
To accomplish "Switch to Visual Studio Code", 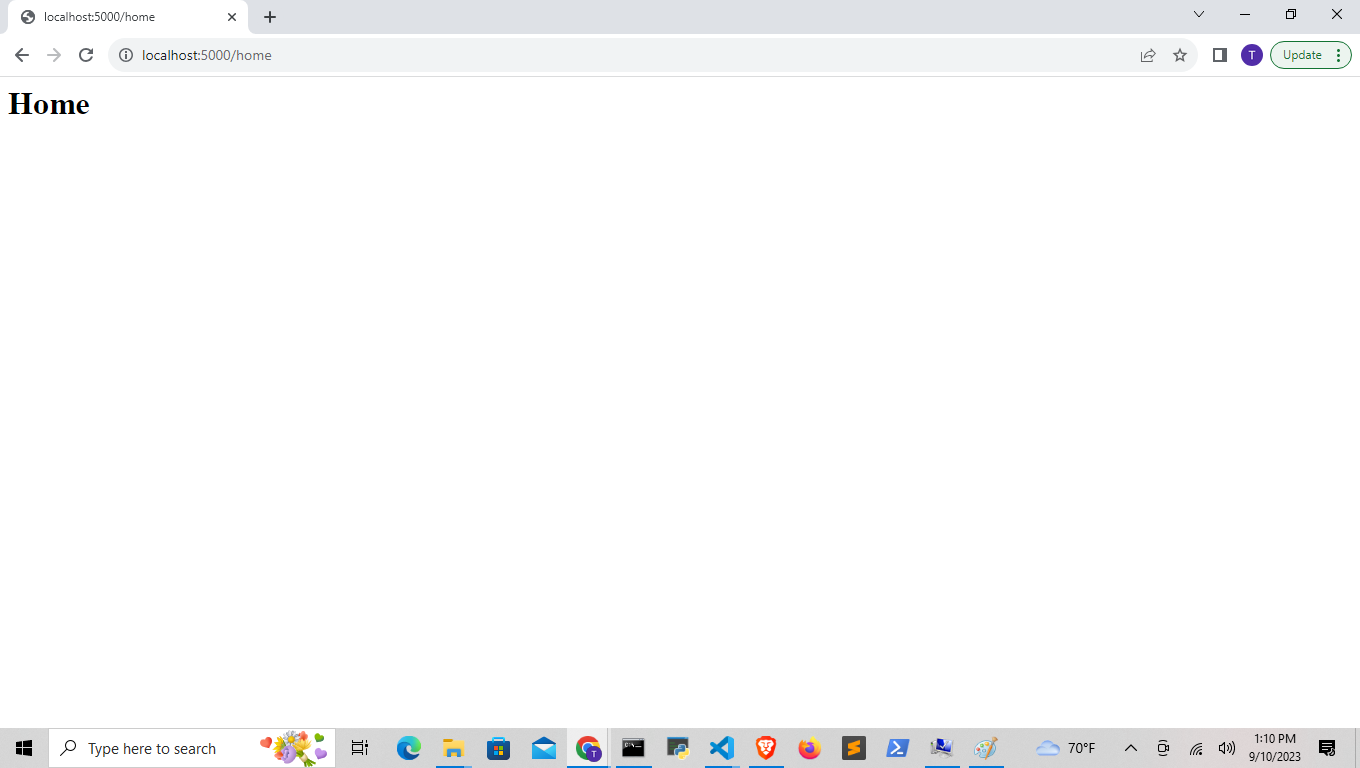I will (x=722, y=748).
